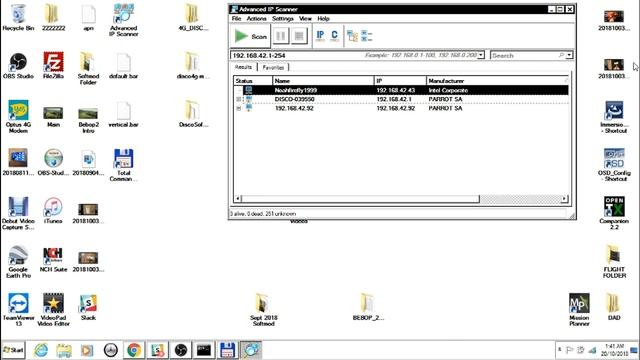Open the View menu
Viewport: 640px width, 360px height.
pyautogui.click(x=305, y=18)
